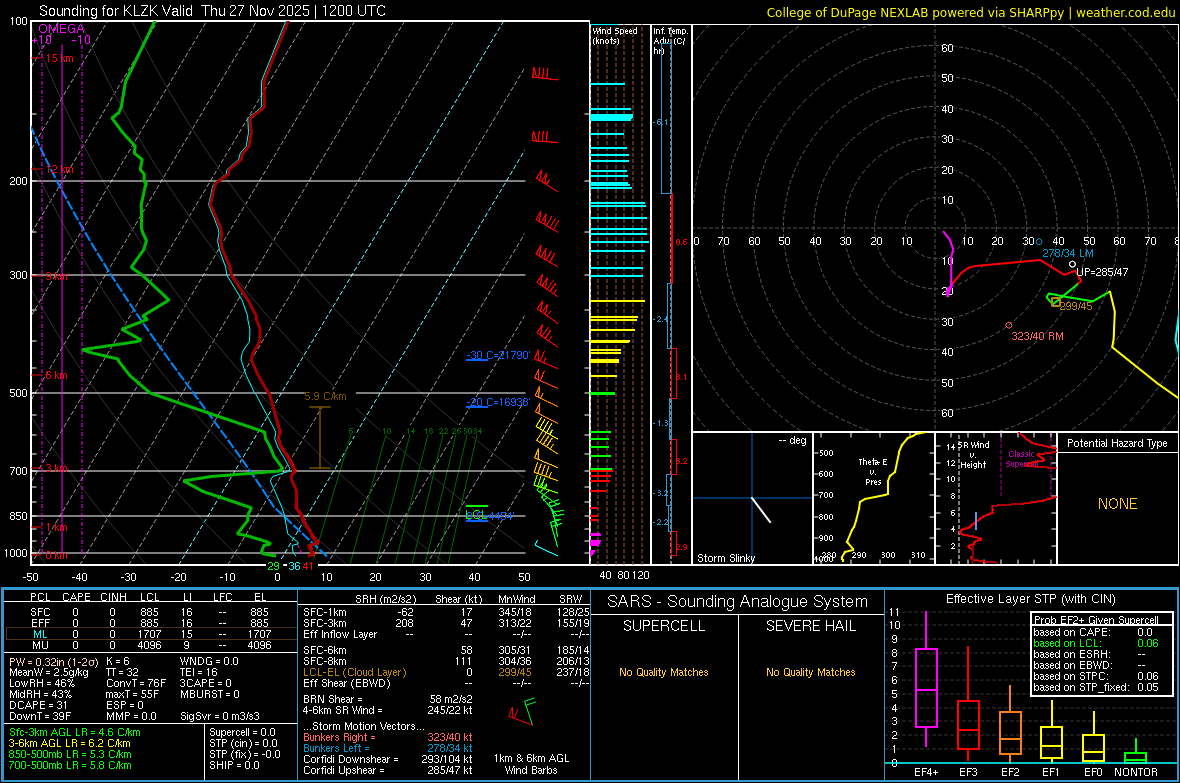
Task: Click the 'Prob EF2+ Given Supercell' heading
Action: pyautogui.click(x=1094, y=620)
